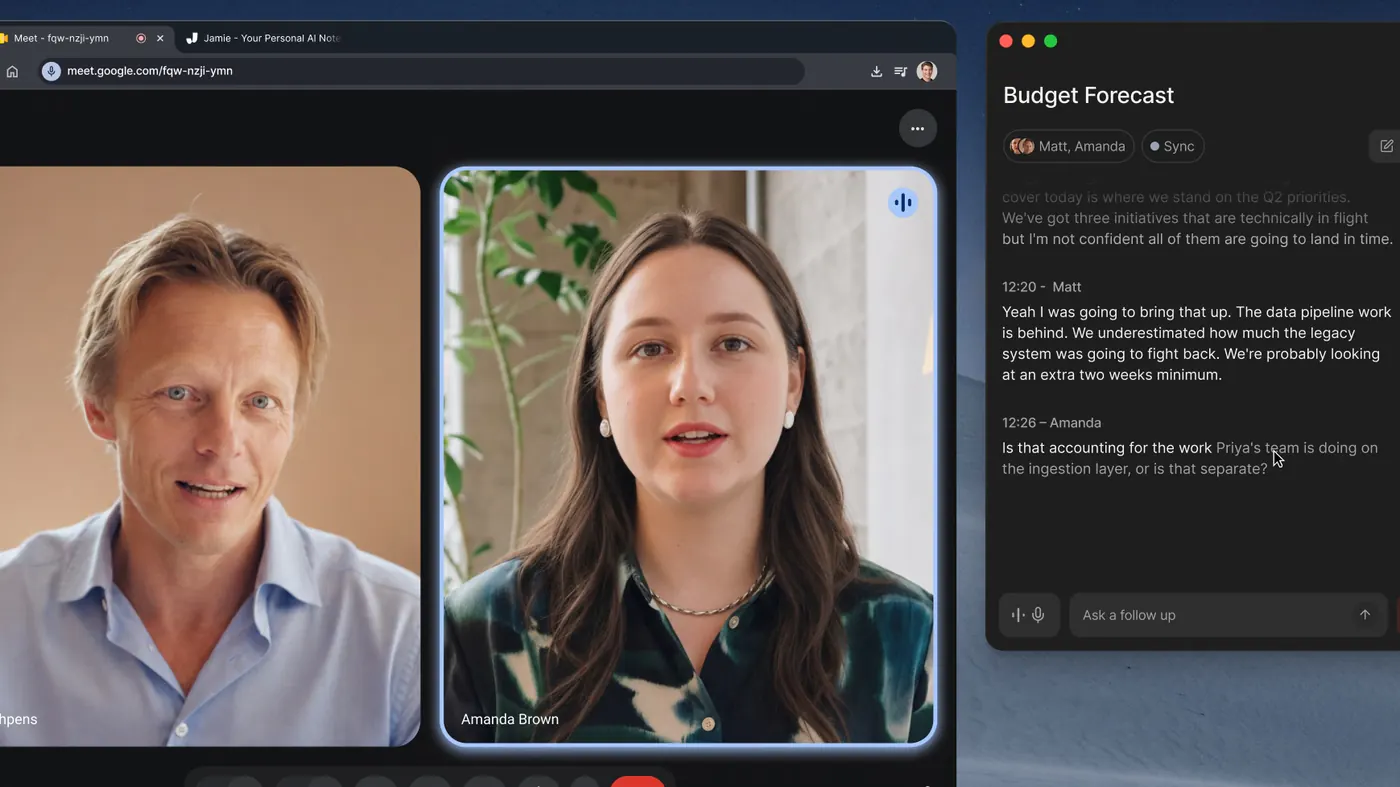Screen dimensions: 1400x787
Task: Select the man's video tile on the left
Action: tap(210, 456)
